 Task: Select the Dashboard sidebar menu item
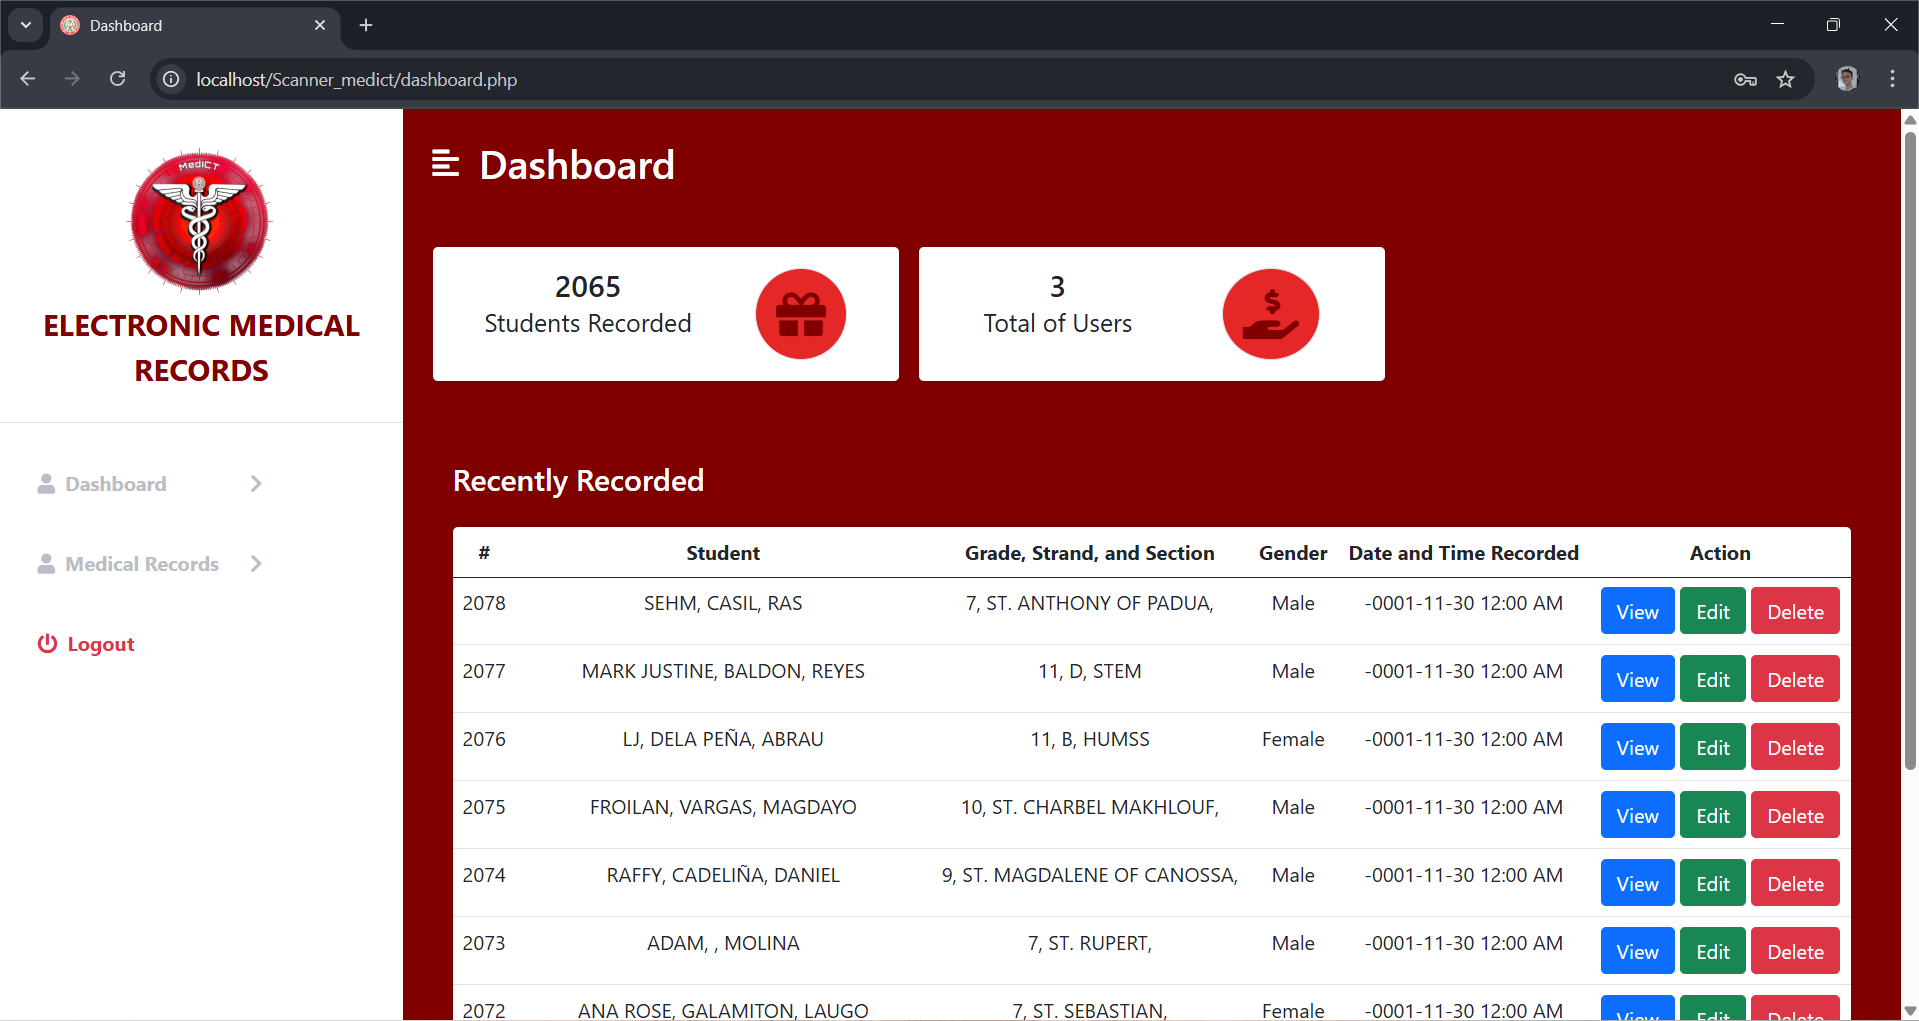click(115, 484)
